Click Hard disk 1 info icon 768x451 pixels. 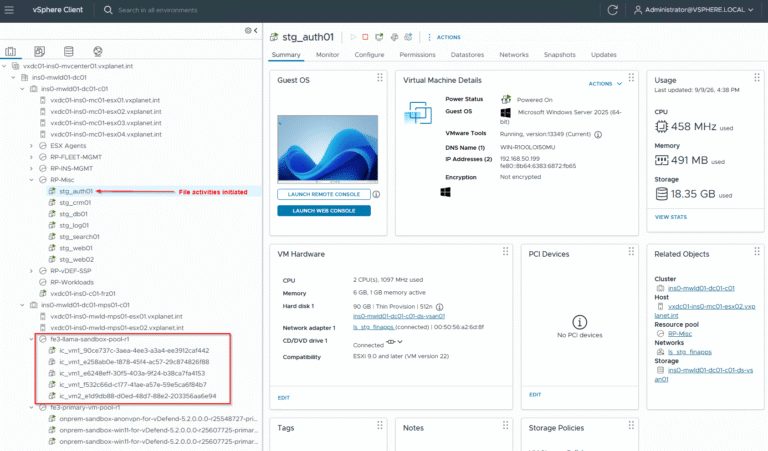click(x=439, y=307)
